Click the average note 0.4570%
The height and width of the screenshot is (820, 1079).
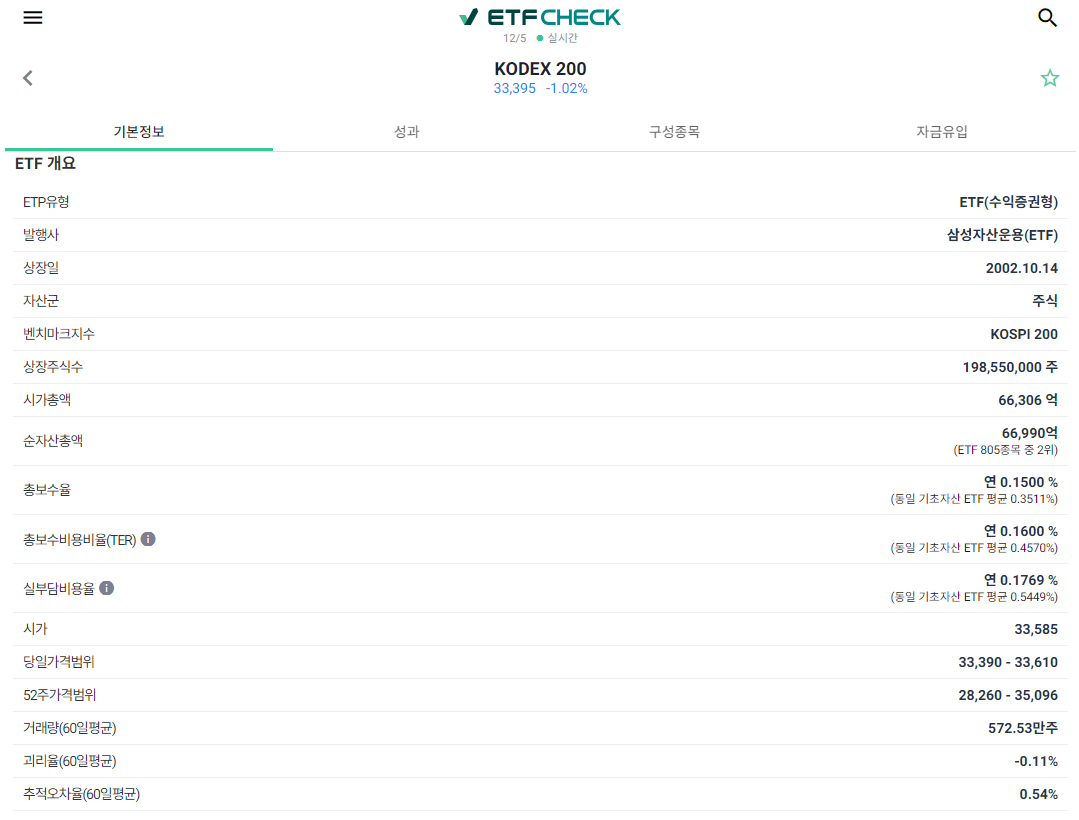[x=973, y=548]
